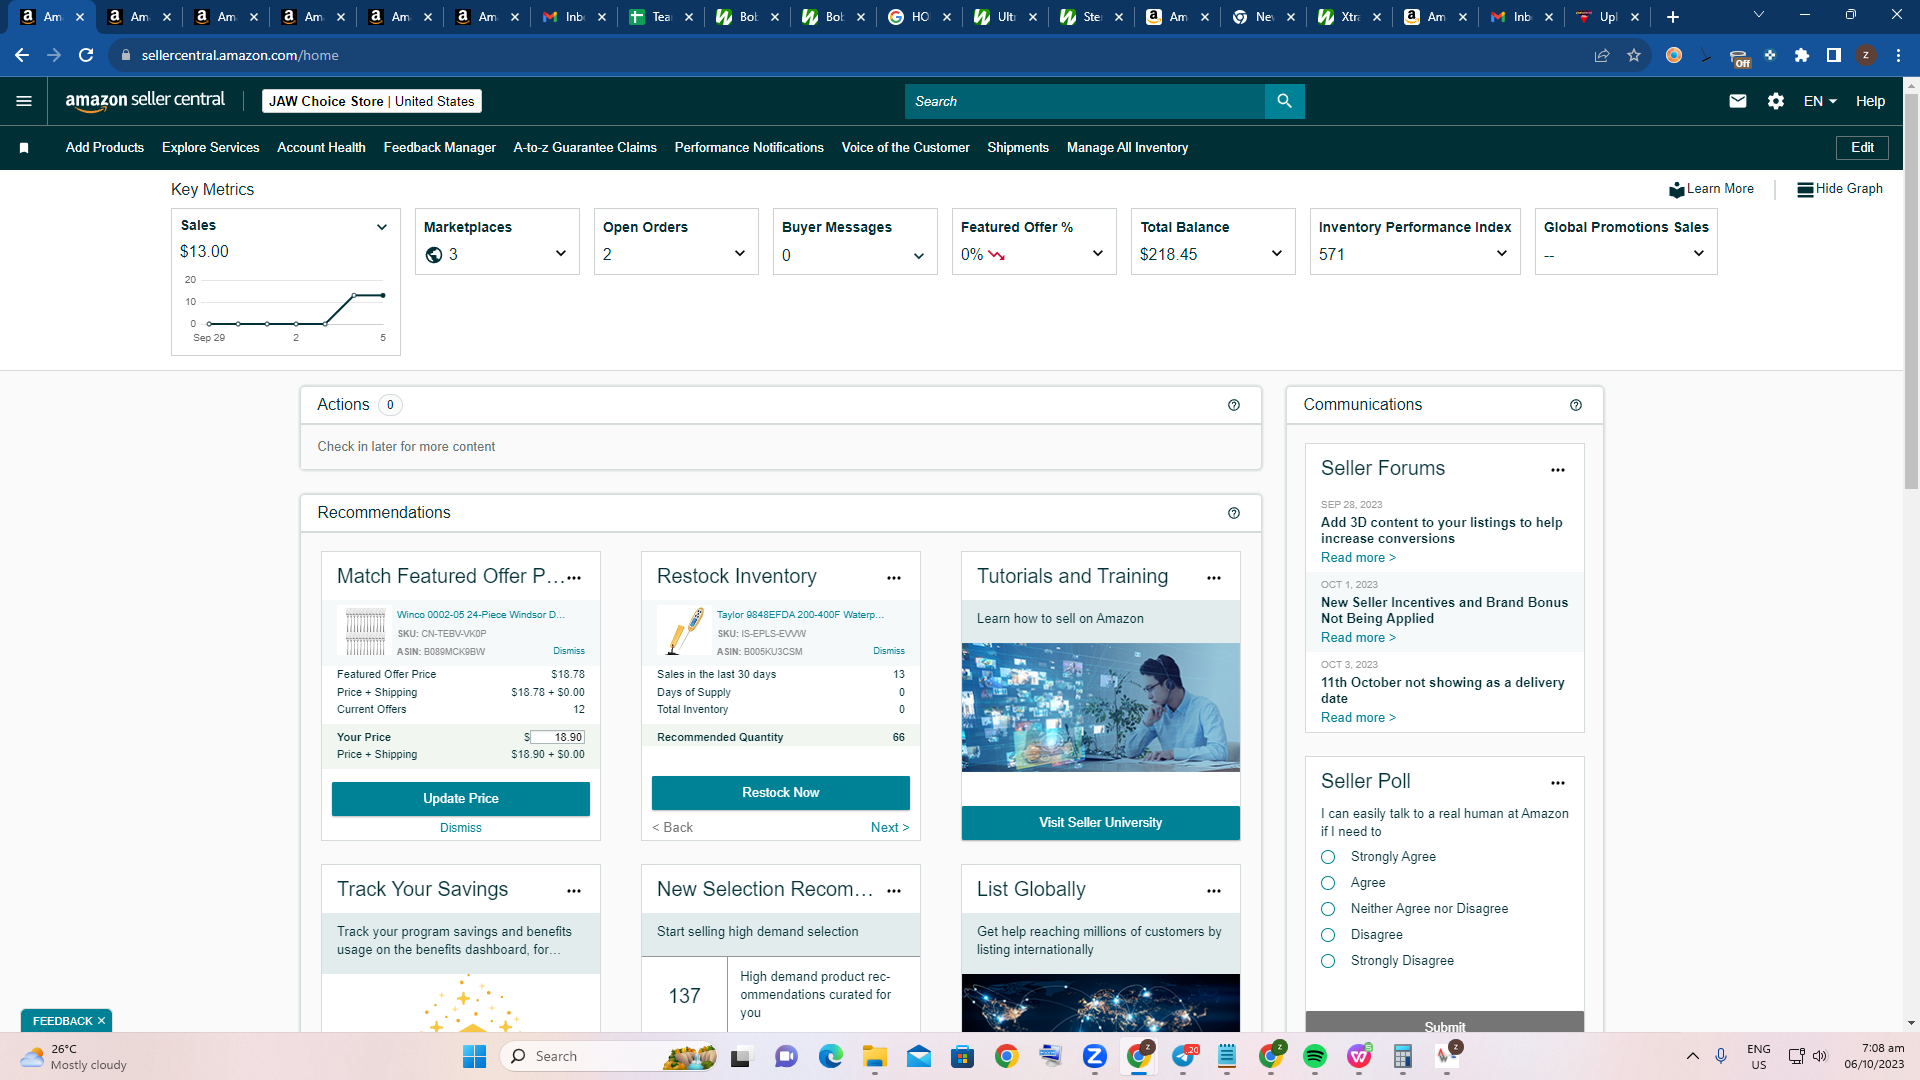Open Recommendations panel help icon

pyautogui.click(x=1234, y=513)
